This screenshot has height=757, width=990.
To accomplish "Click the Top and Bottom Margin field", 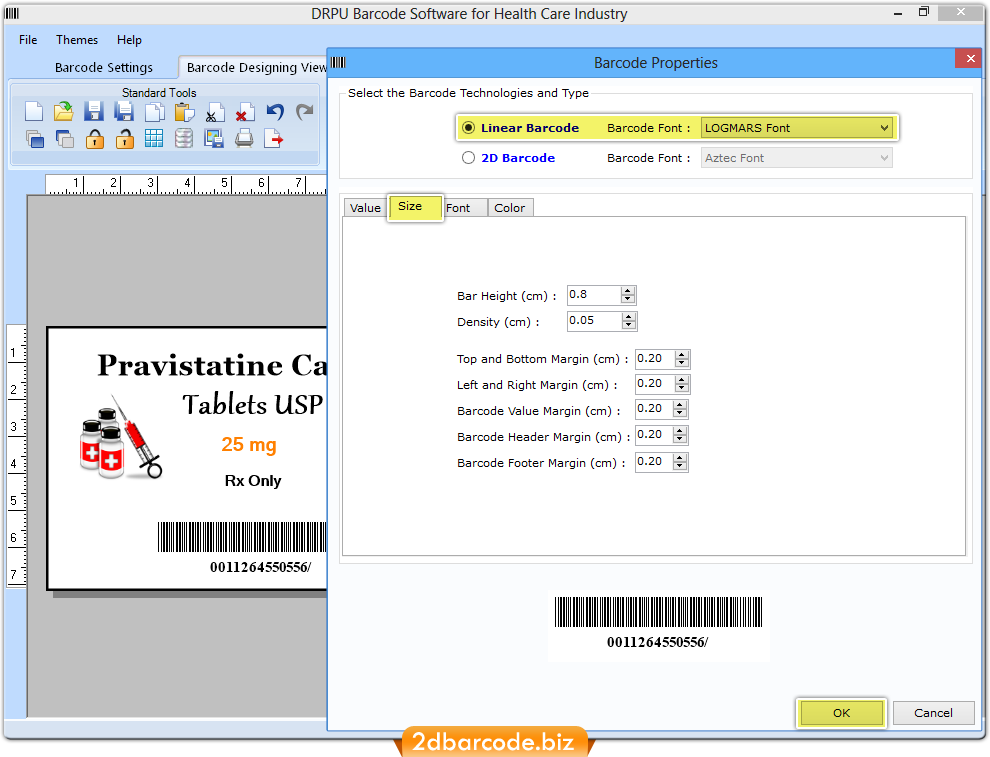I will (655, 359).
